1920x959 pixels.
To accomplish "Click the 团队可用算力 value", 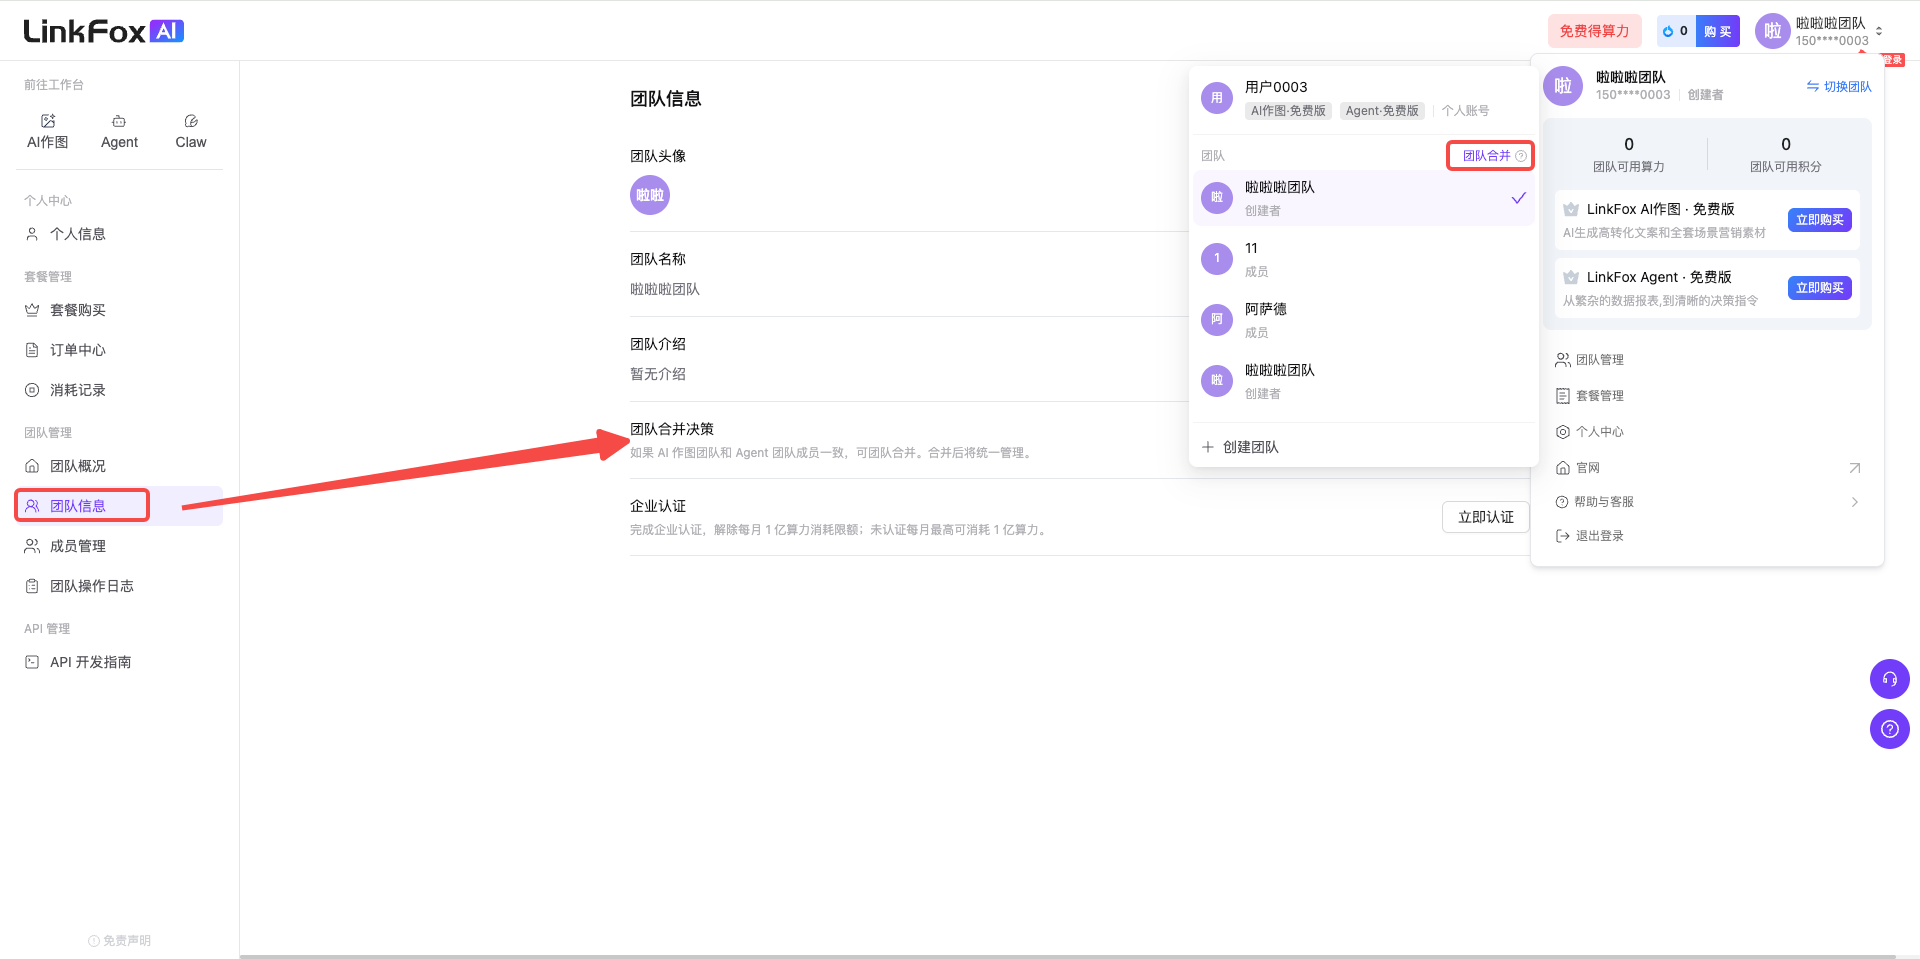I will pyautogui.click(x=1628, y=144).
